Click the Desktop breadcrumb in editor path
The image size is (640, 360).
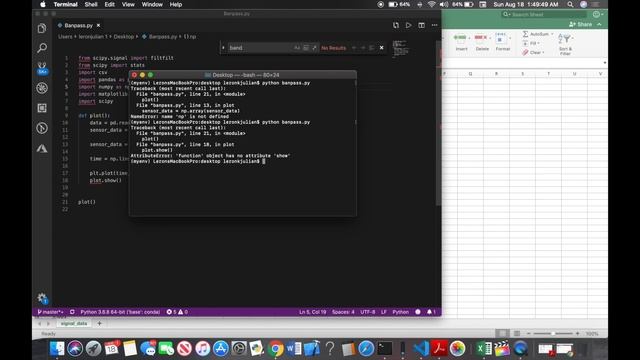(x=124, y=37)
